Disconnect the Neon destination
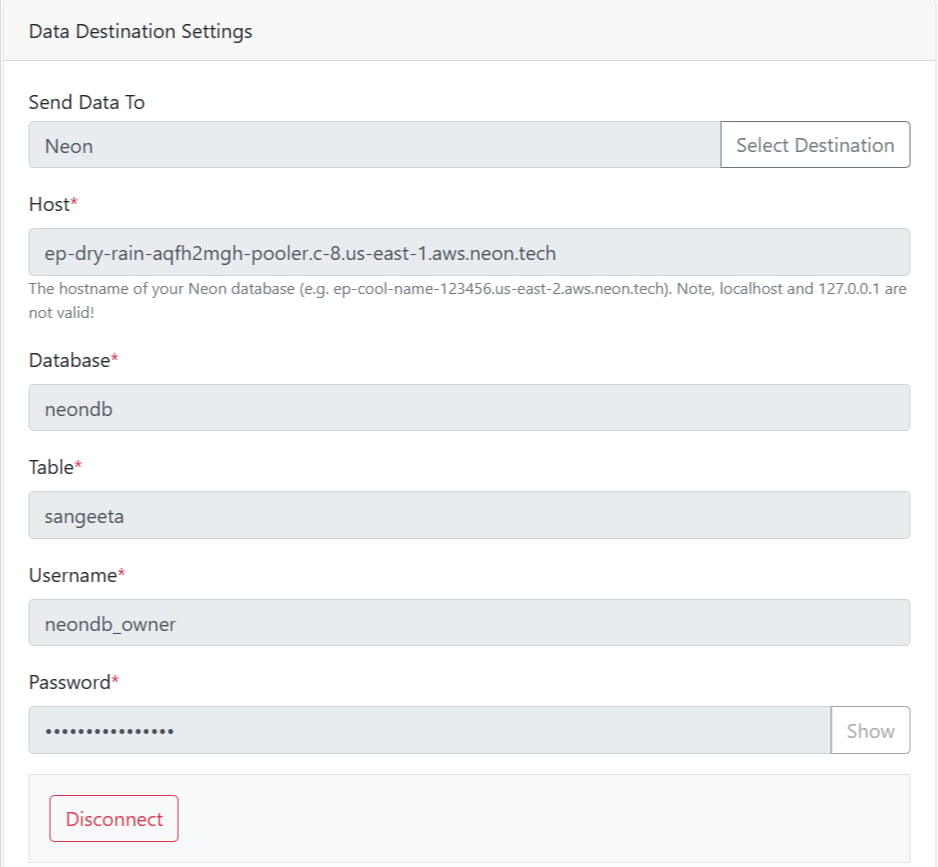 pos(114,819)
